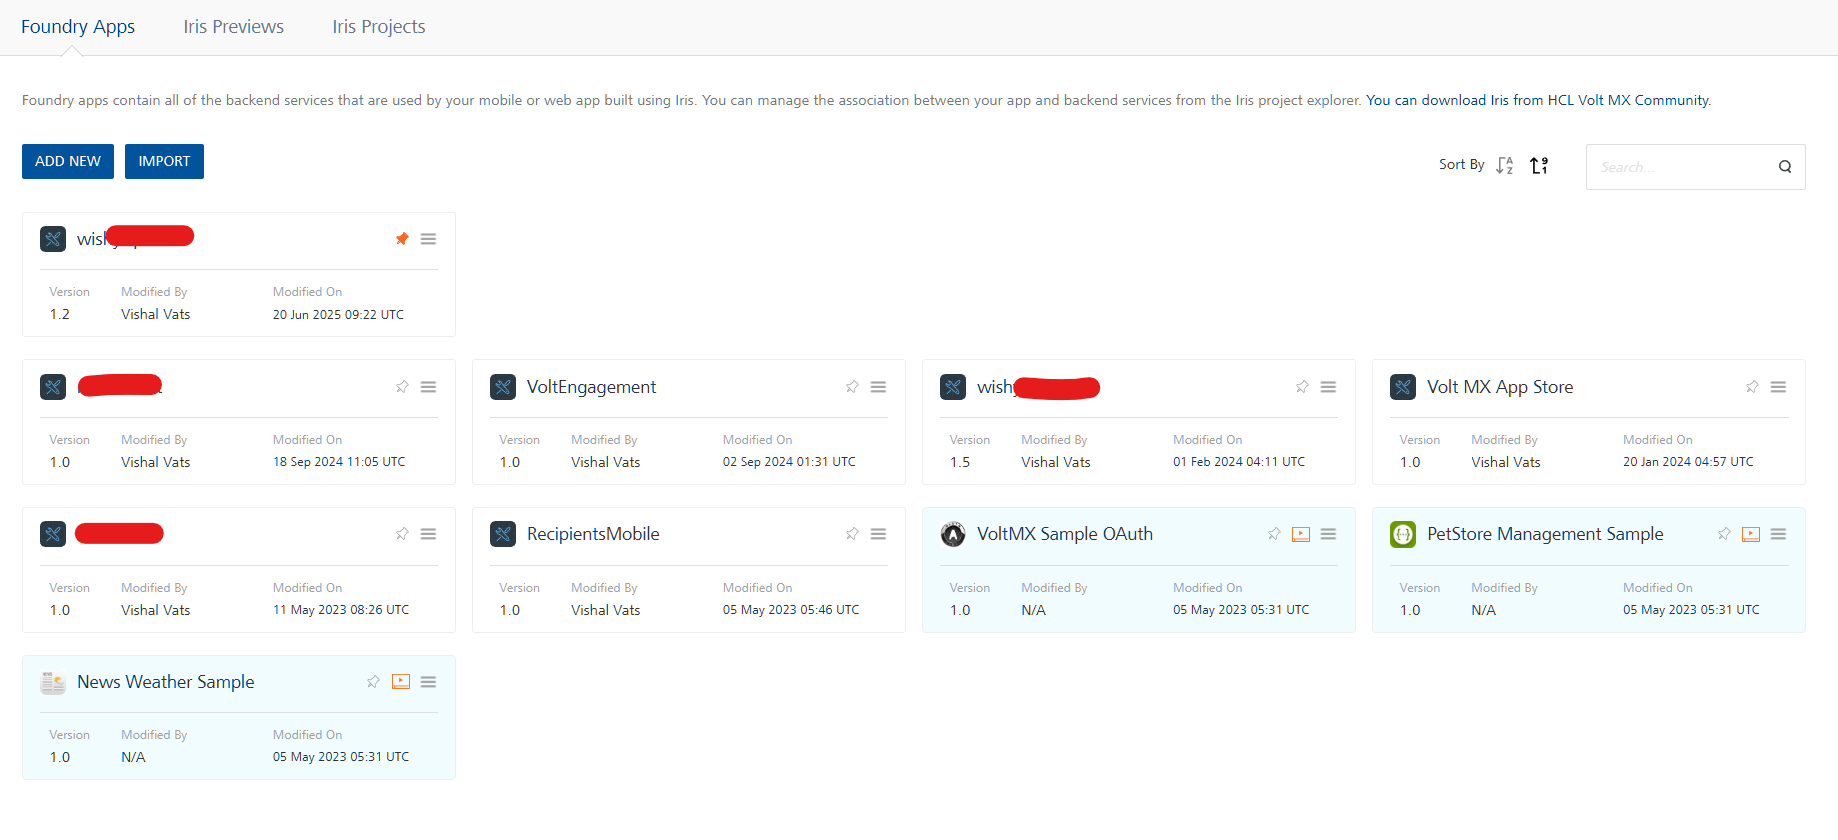Click icon of app modified 18 Sep 2024
This screenshot has height=840, width=1838.
(53, 387)
